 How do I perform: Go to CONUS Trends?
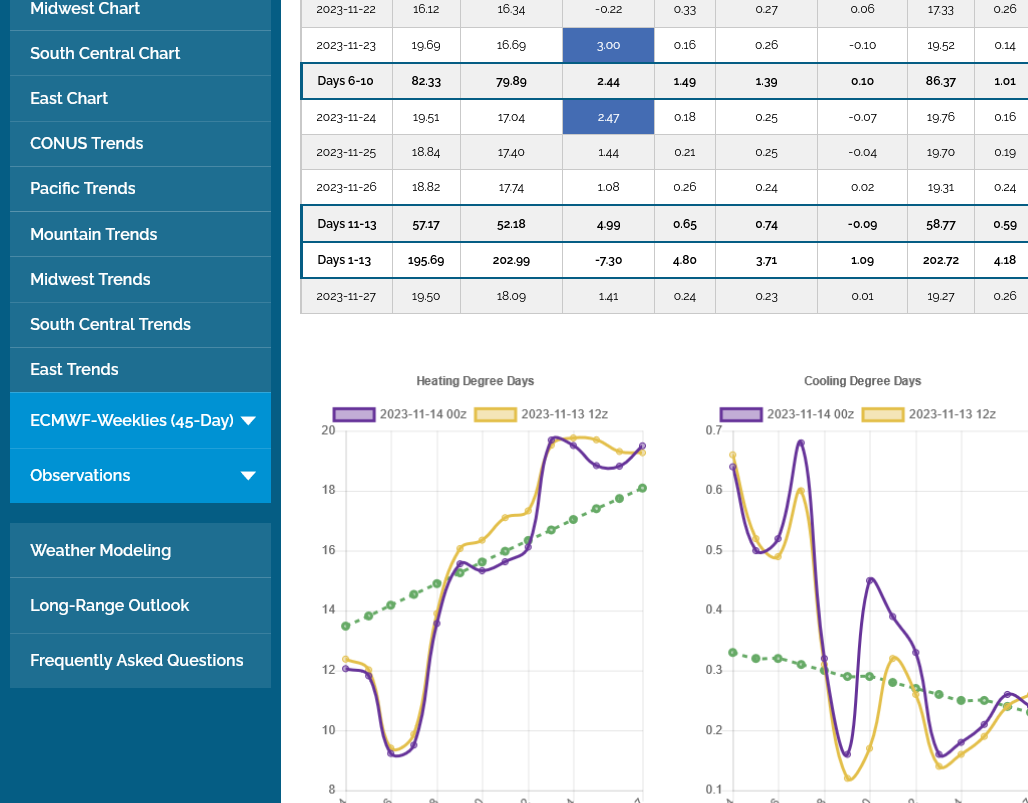tap(86, 143)
